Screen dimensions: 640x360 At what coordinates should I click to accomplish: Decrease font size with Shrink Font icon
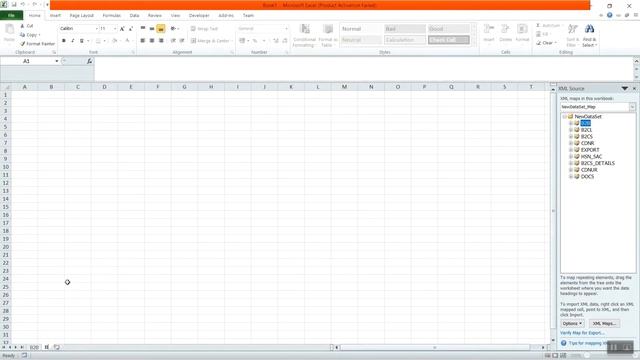click(131, 29)
